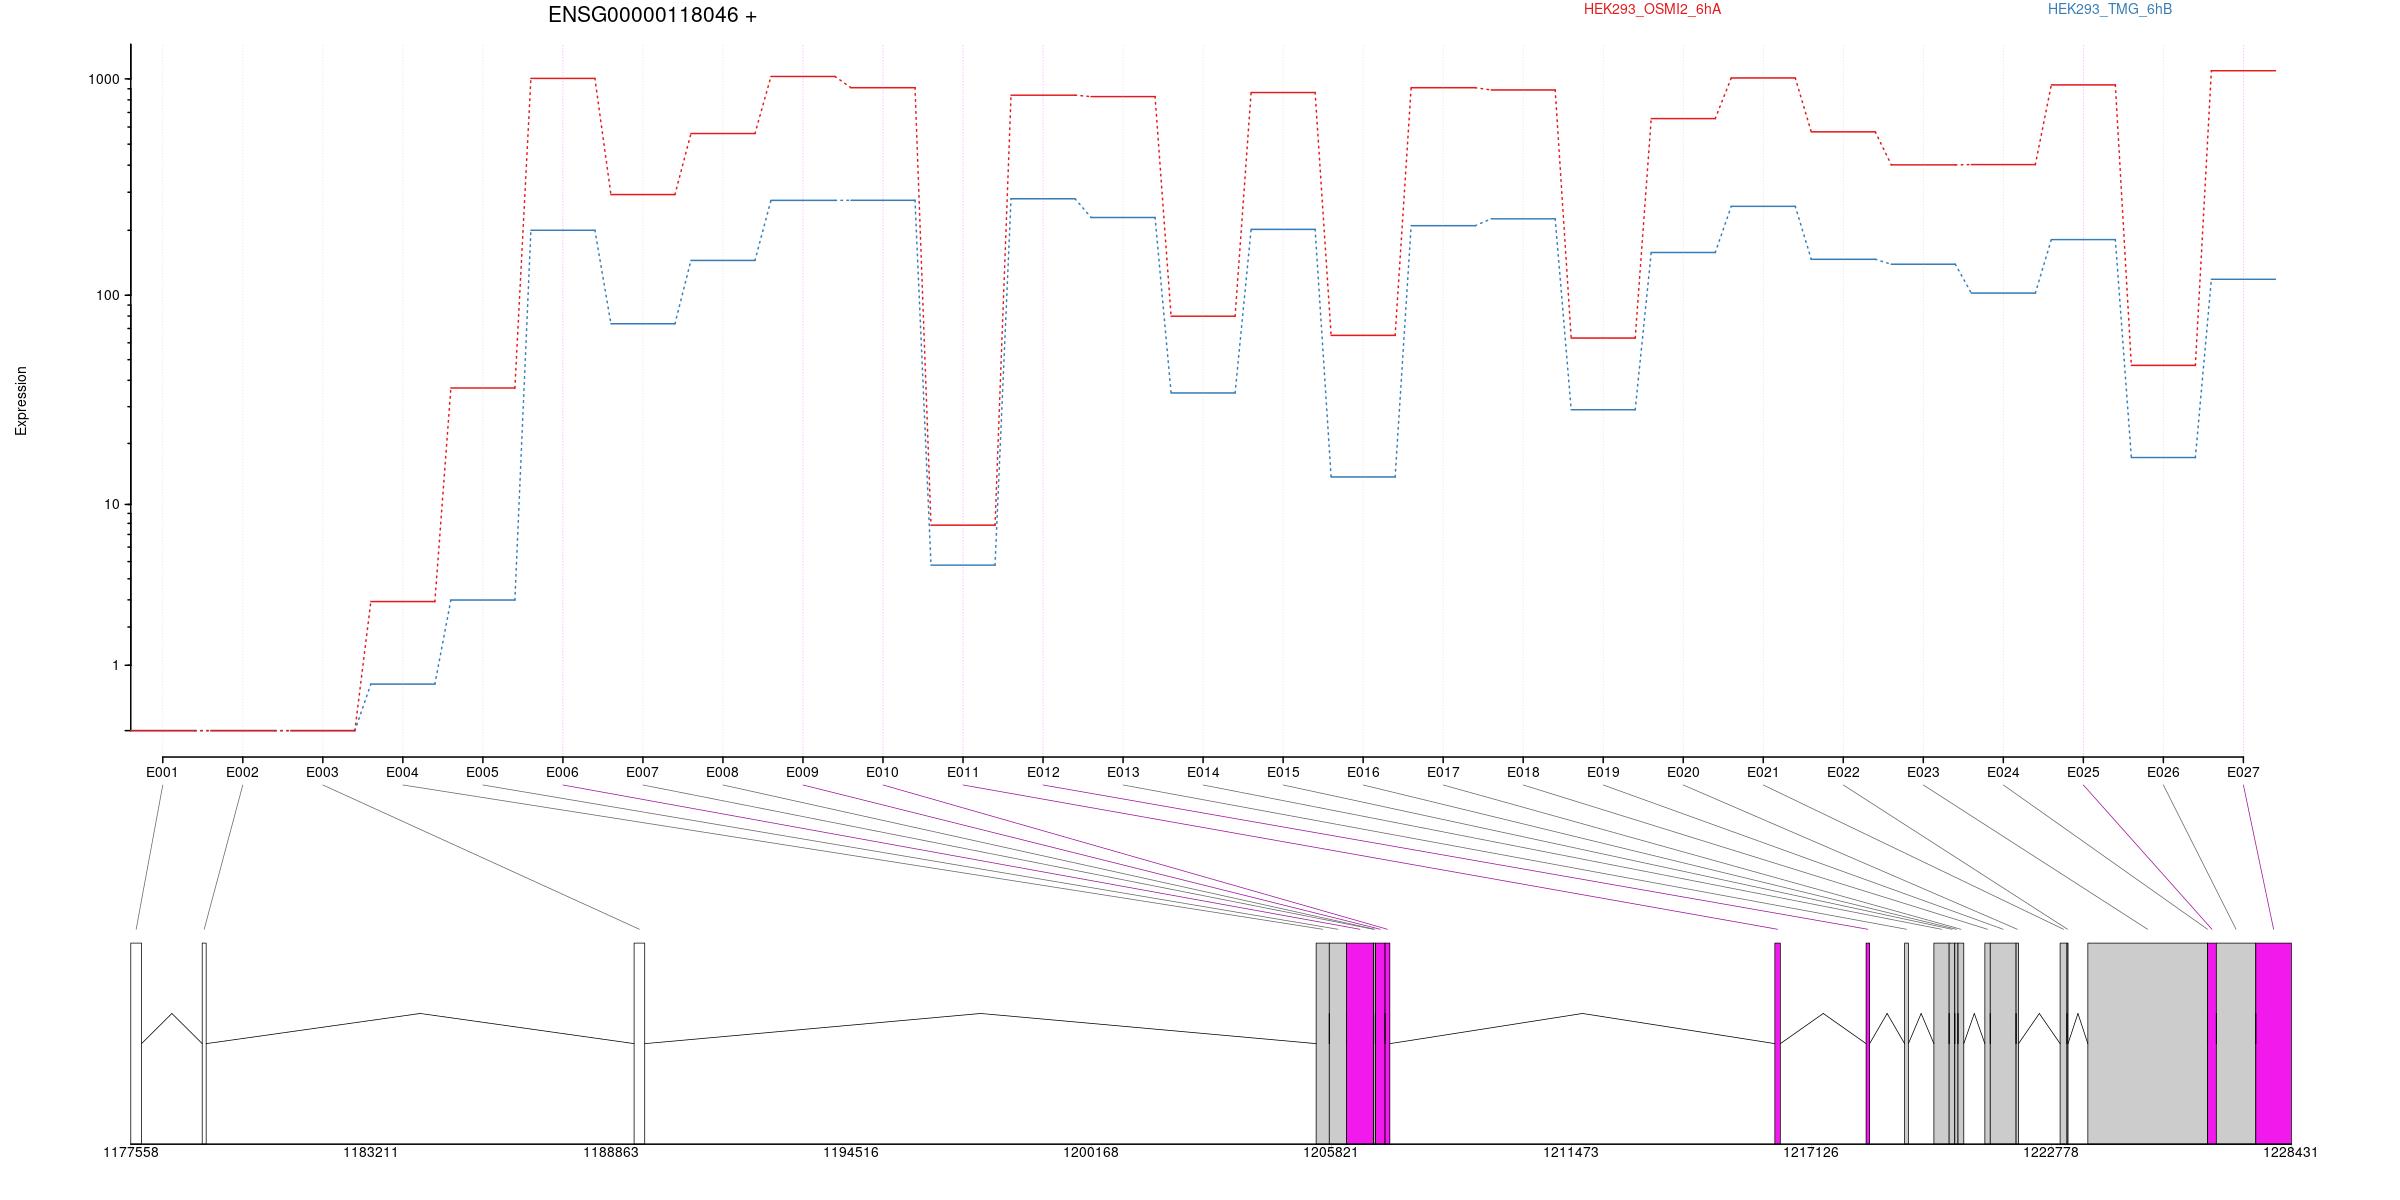Click genomic coordinate 1188863
This screenshot has height=1200, width=2400.
click(x=611, y=1152)
